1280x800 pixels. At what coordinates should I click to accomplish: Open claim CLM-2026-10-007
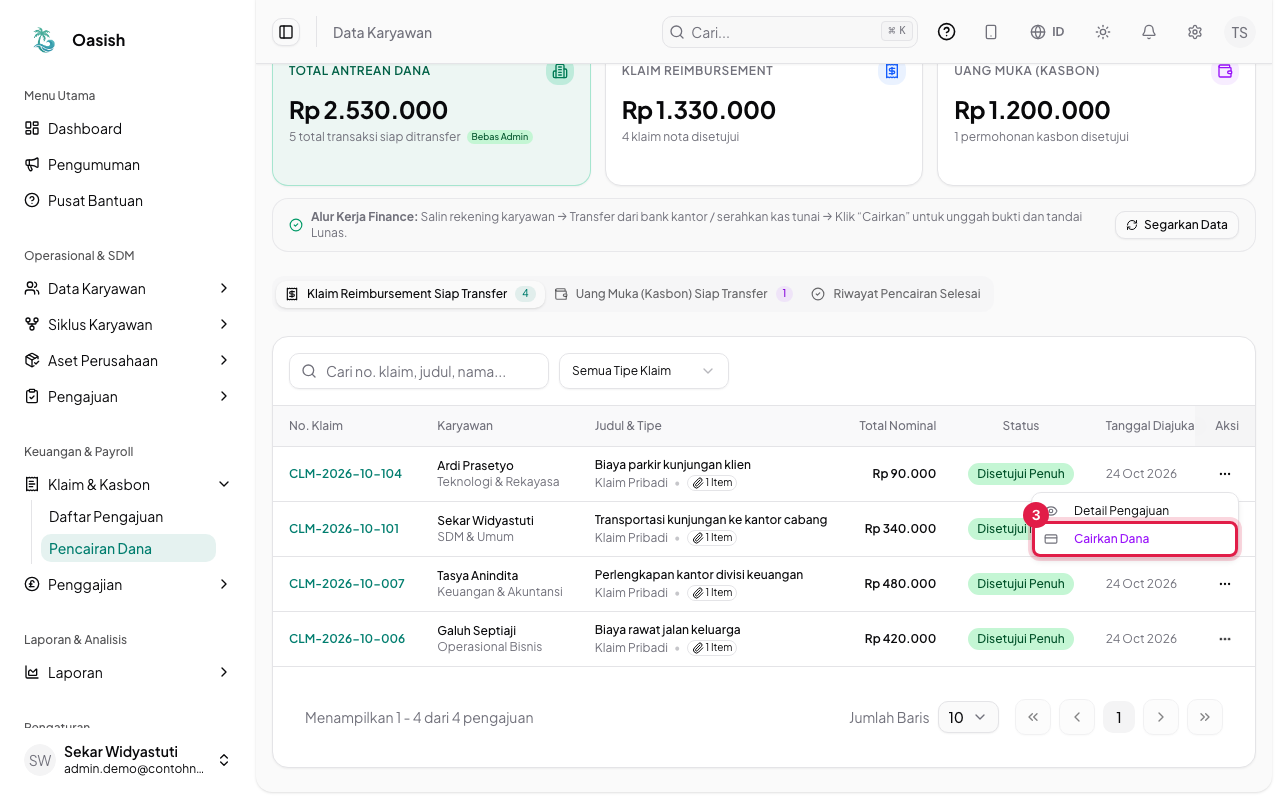point(346,584)
